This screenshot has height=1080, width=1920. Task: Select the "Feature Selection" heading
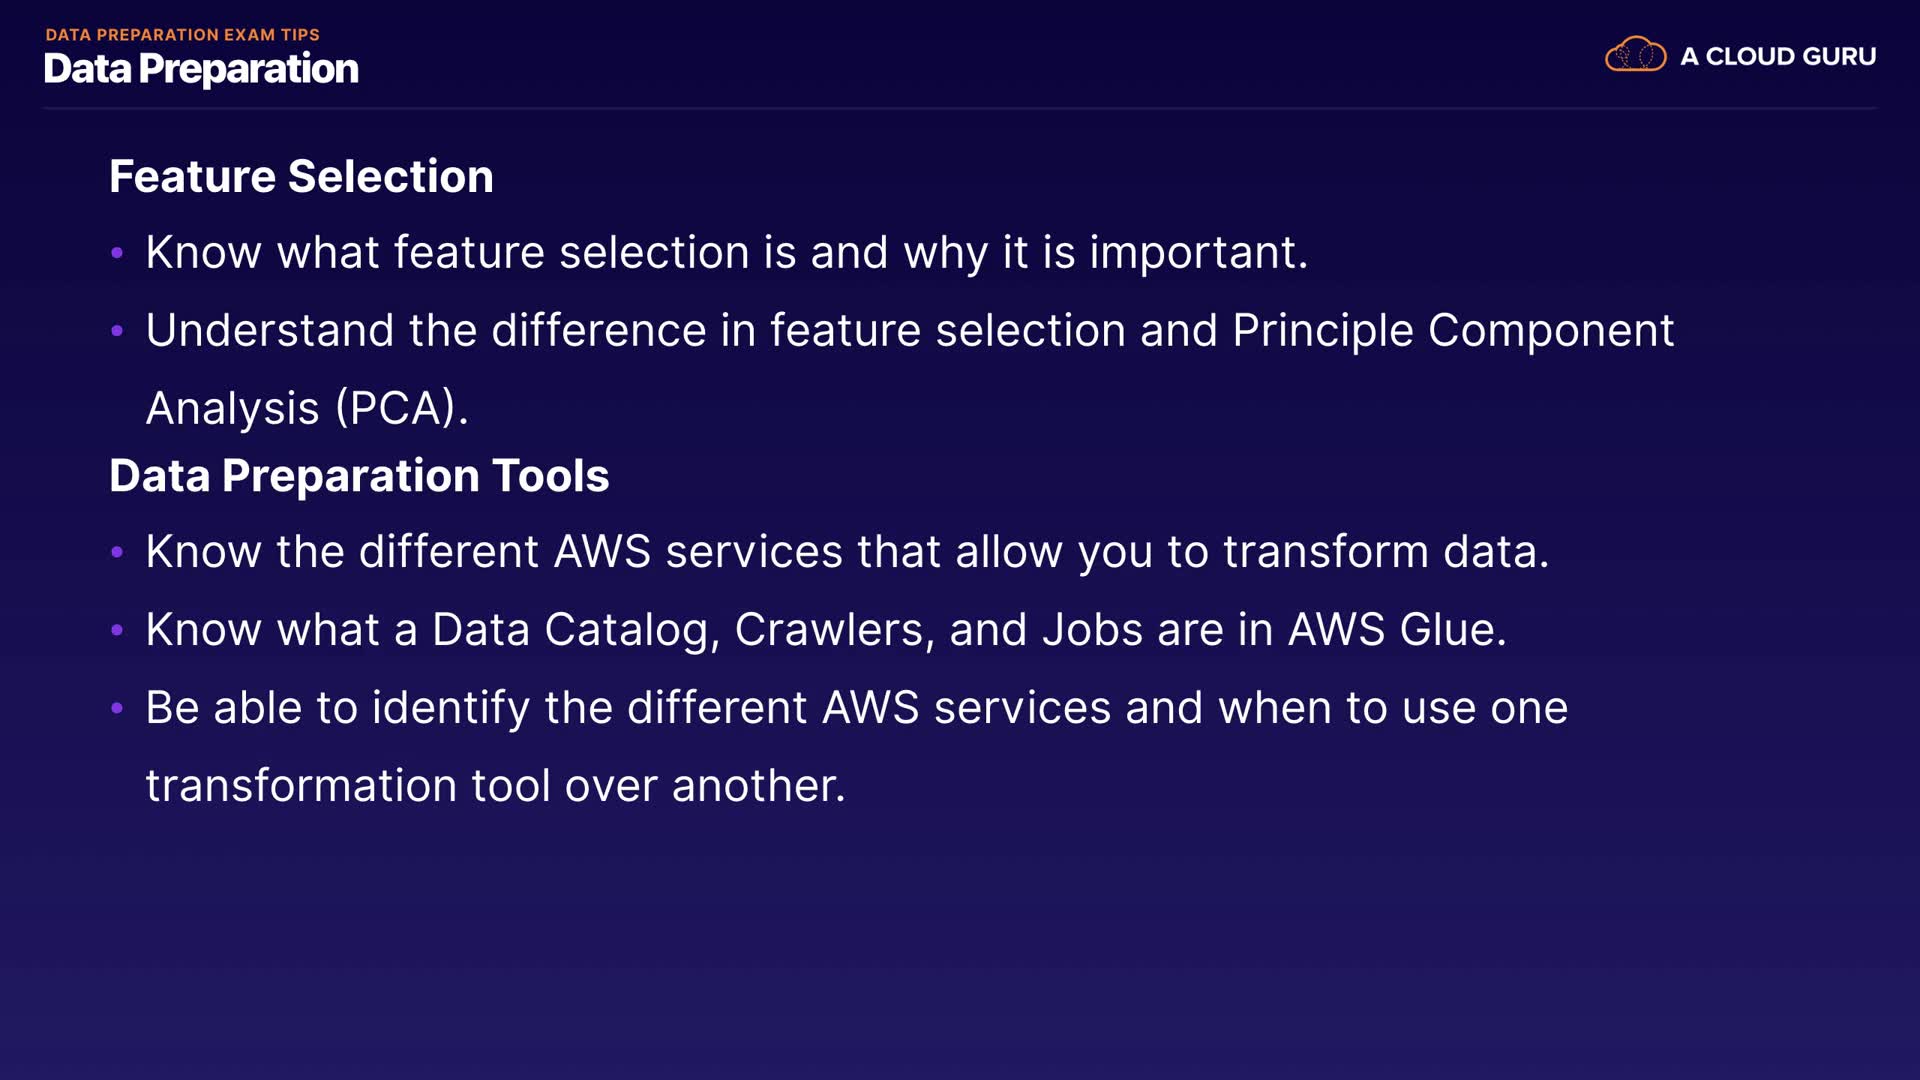point(301,177)
